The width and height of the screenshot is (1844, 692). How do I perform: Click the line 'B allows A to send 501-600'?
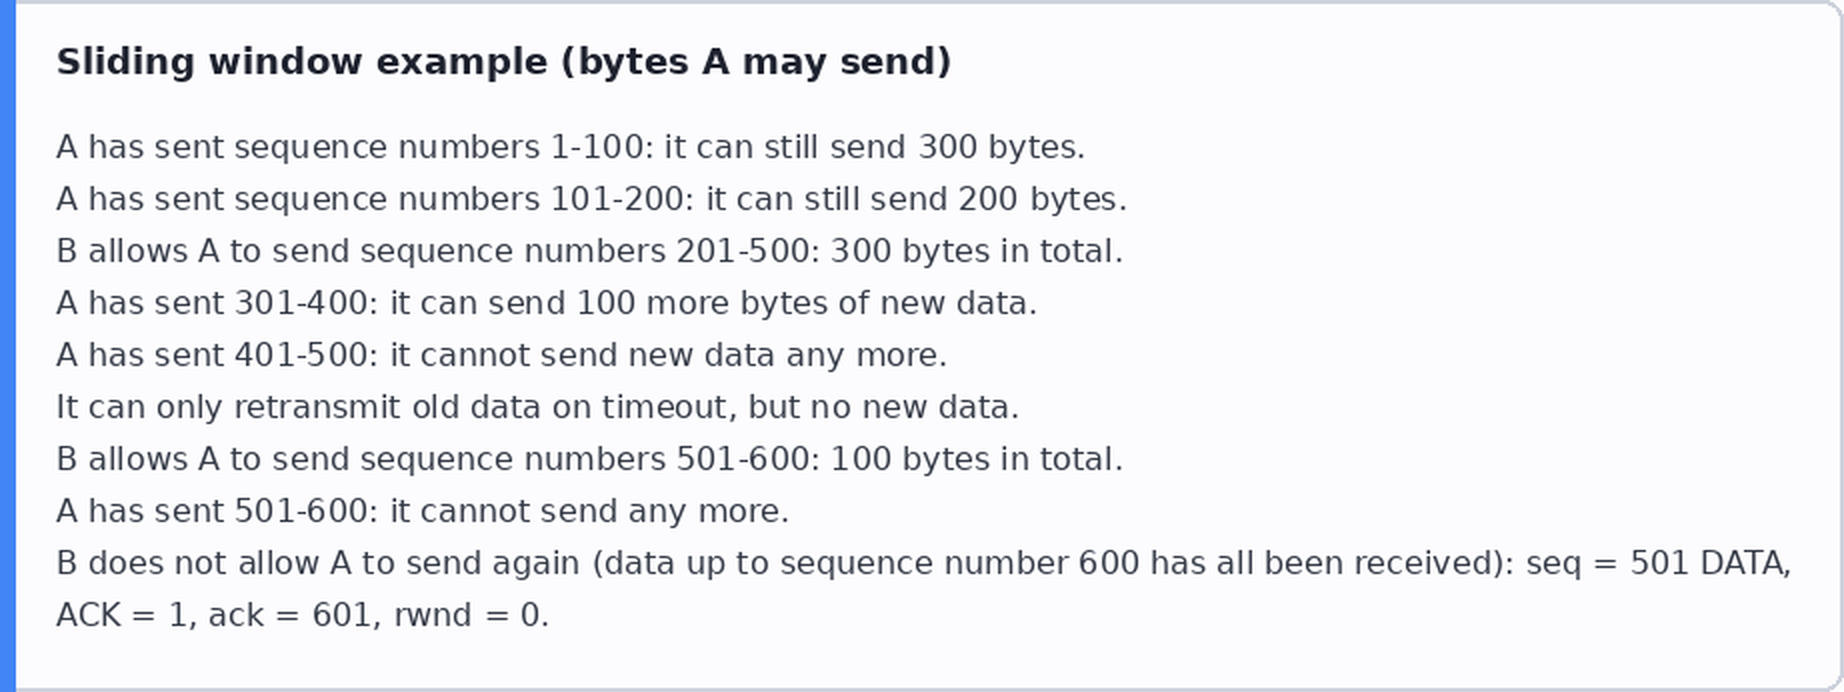(589, 459)
